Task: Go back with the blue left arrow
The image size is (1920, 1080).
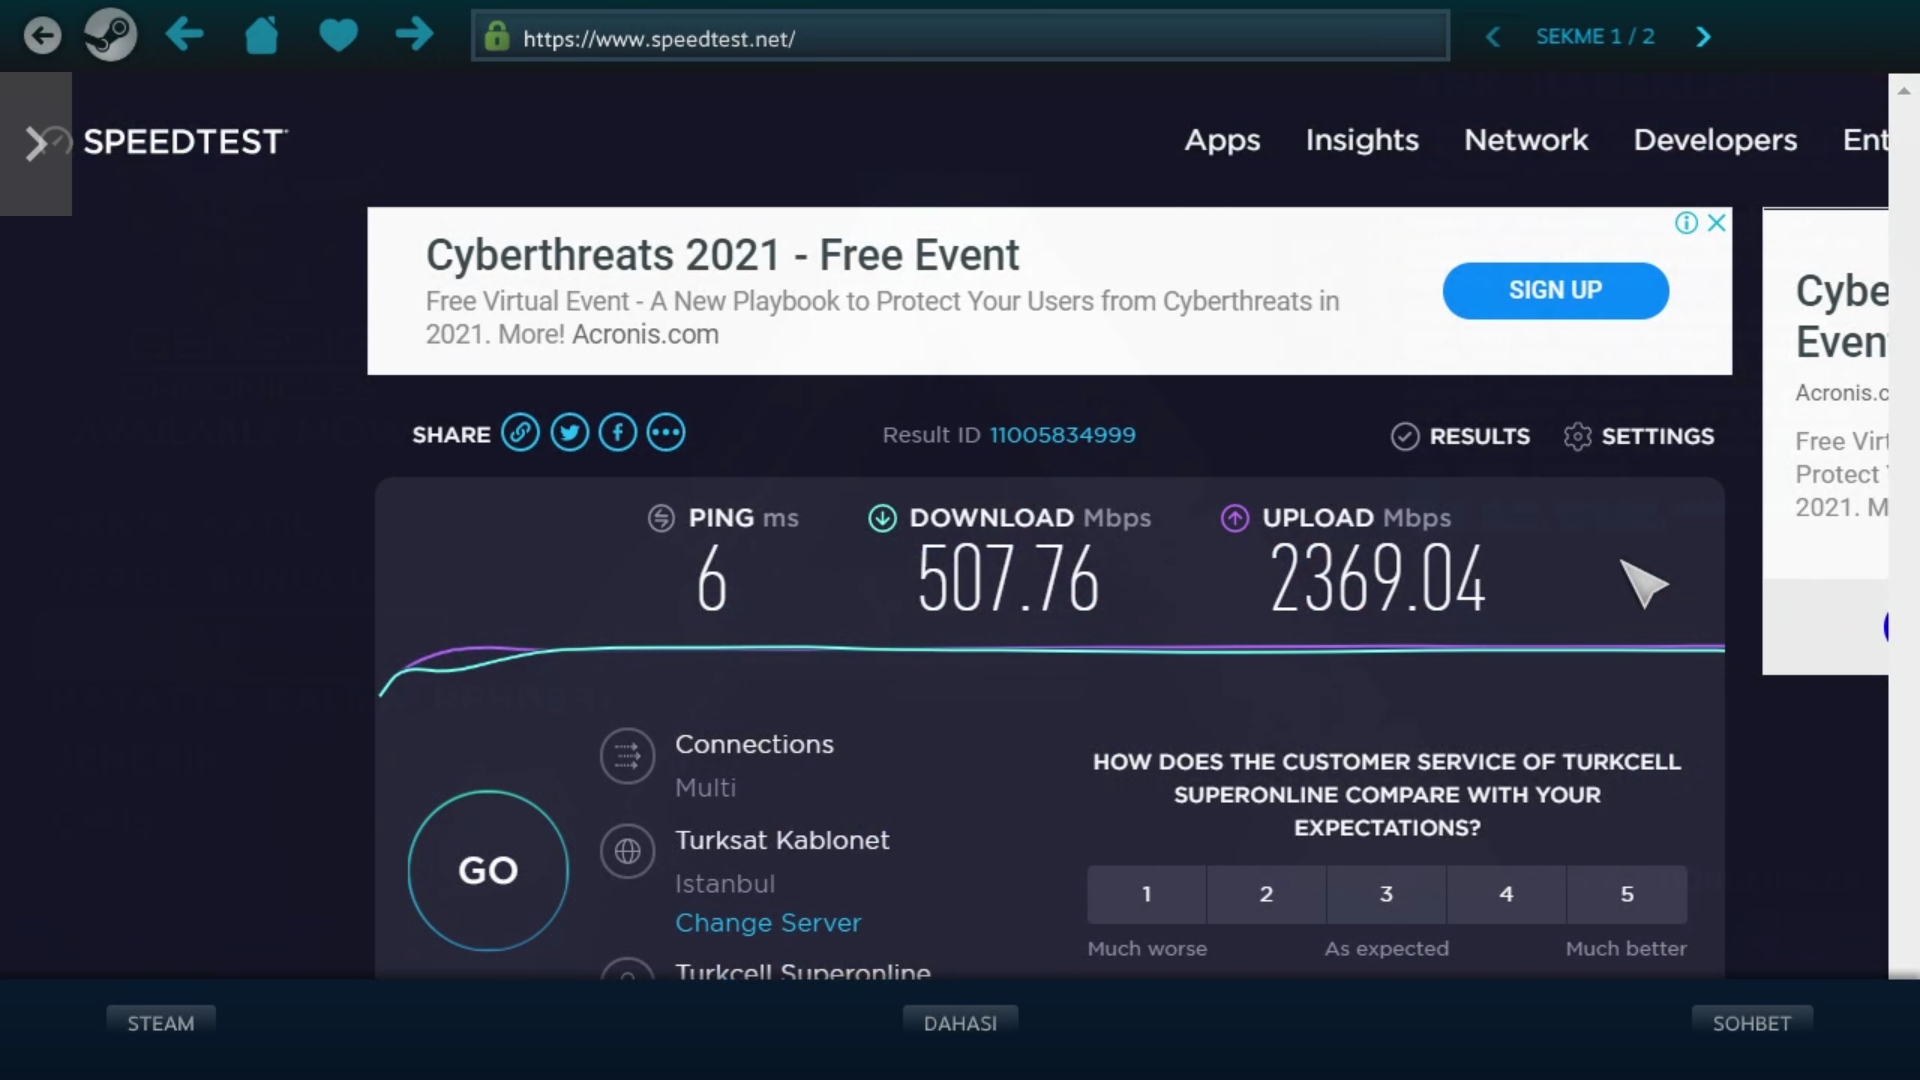Action: [185, 35]
